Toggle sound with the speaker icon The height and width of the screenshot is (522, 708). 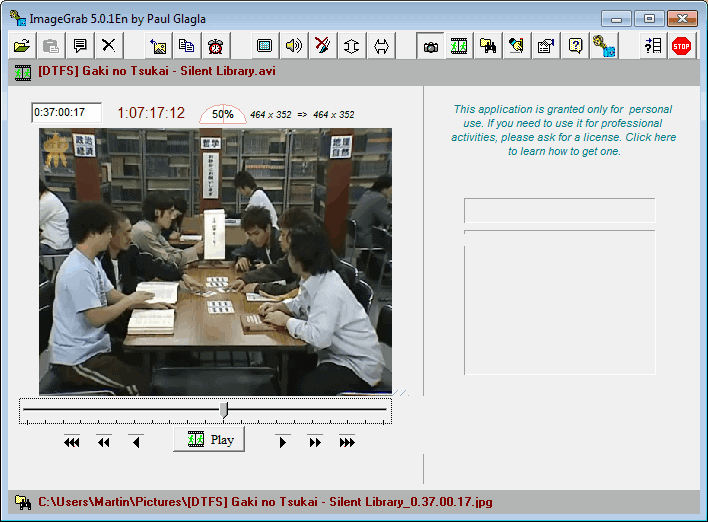point(293,46)
